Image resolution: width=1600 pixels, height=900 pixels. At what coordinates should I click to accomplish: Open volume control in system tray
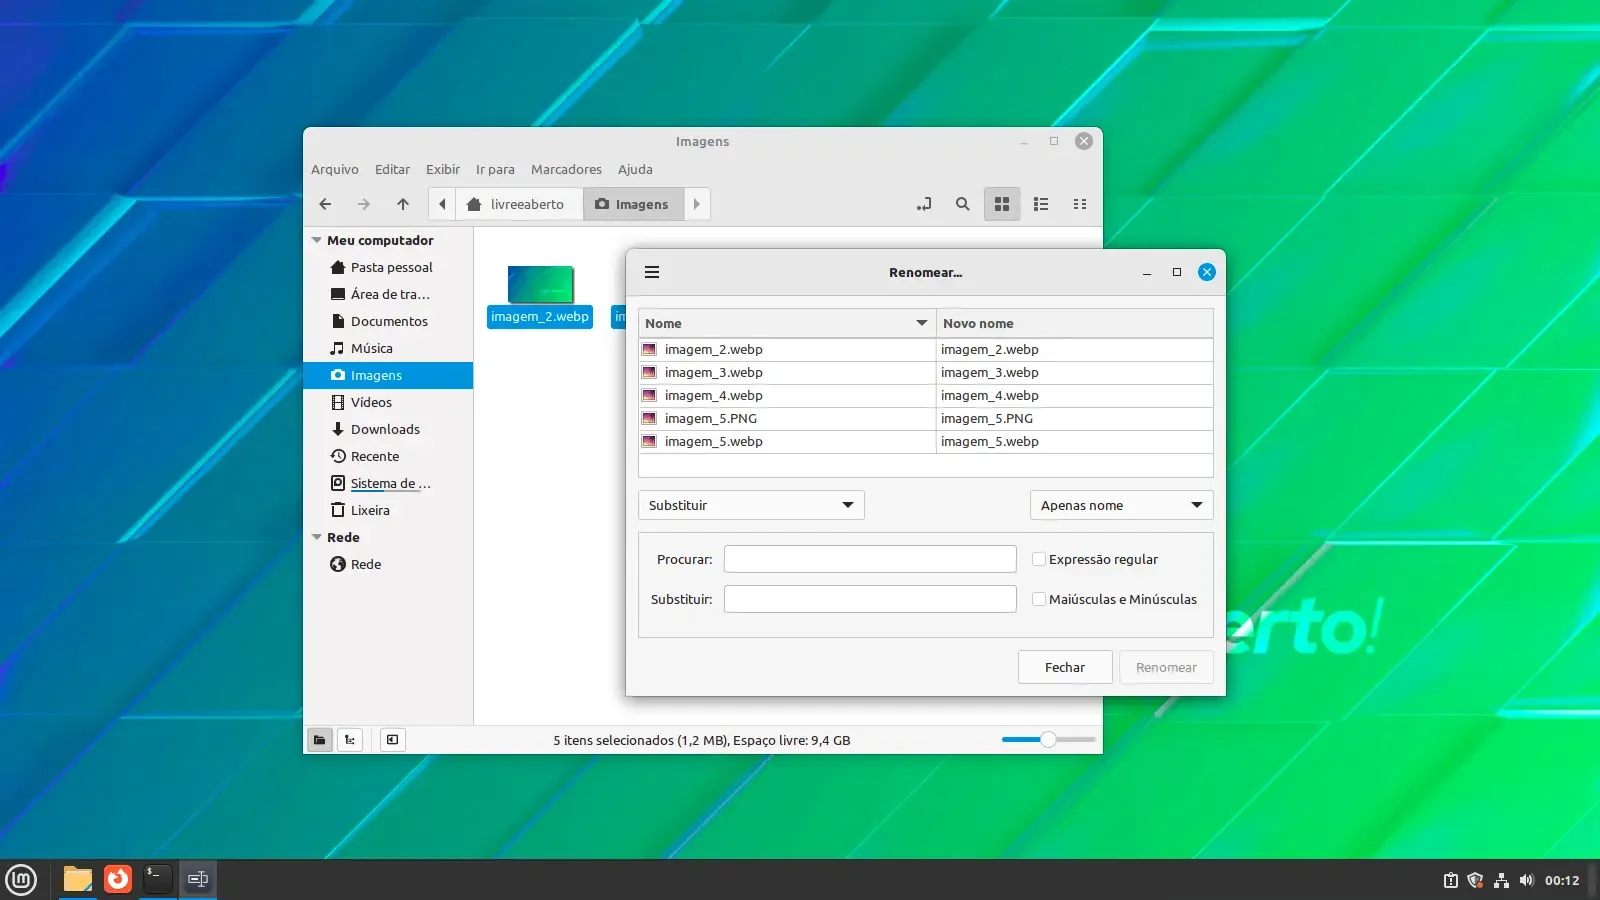[x=1526, y=880]
